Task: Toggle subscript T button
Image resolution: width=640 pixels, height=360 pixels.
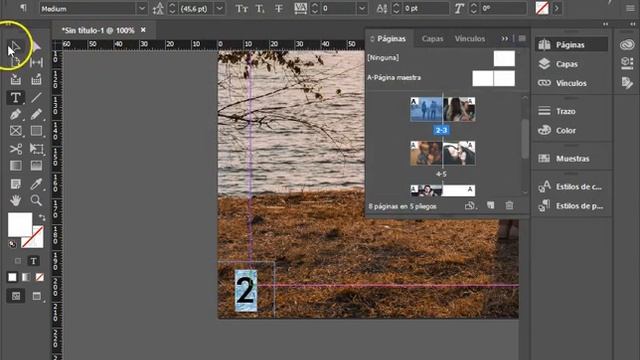Action: click(260, 9)
